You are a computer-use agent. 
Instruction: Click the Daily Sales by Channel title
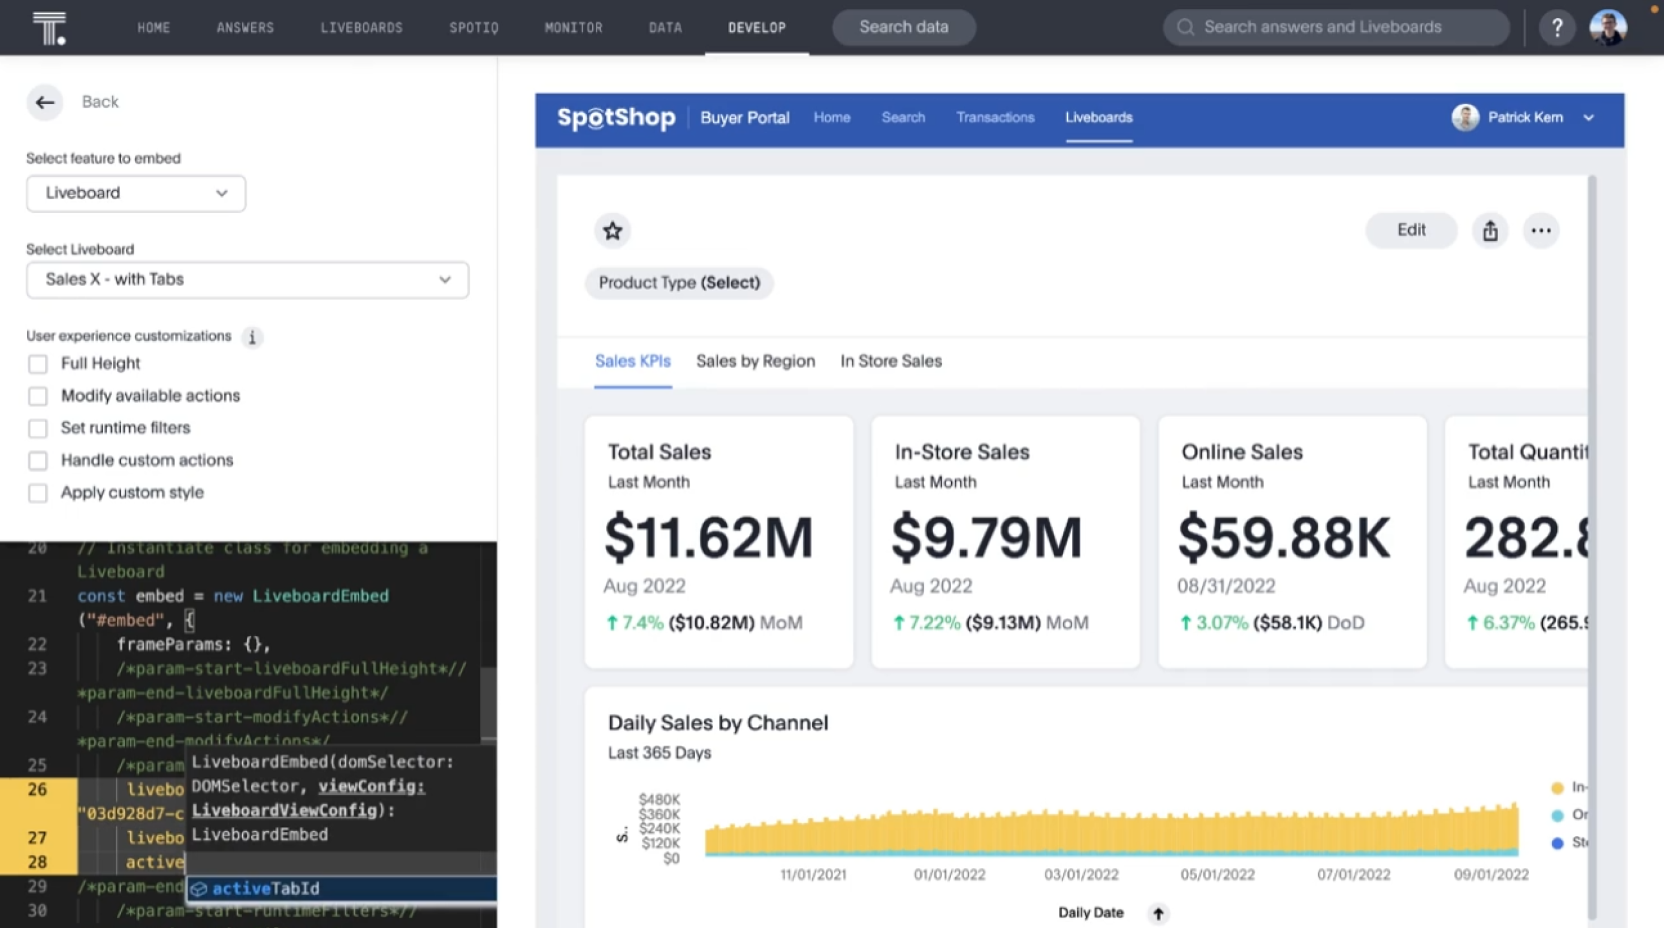pos(718,723)
